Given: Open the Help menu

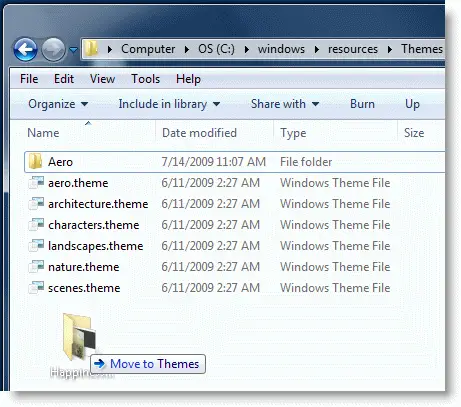Looking at the screenshot, I should (188, 79).
